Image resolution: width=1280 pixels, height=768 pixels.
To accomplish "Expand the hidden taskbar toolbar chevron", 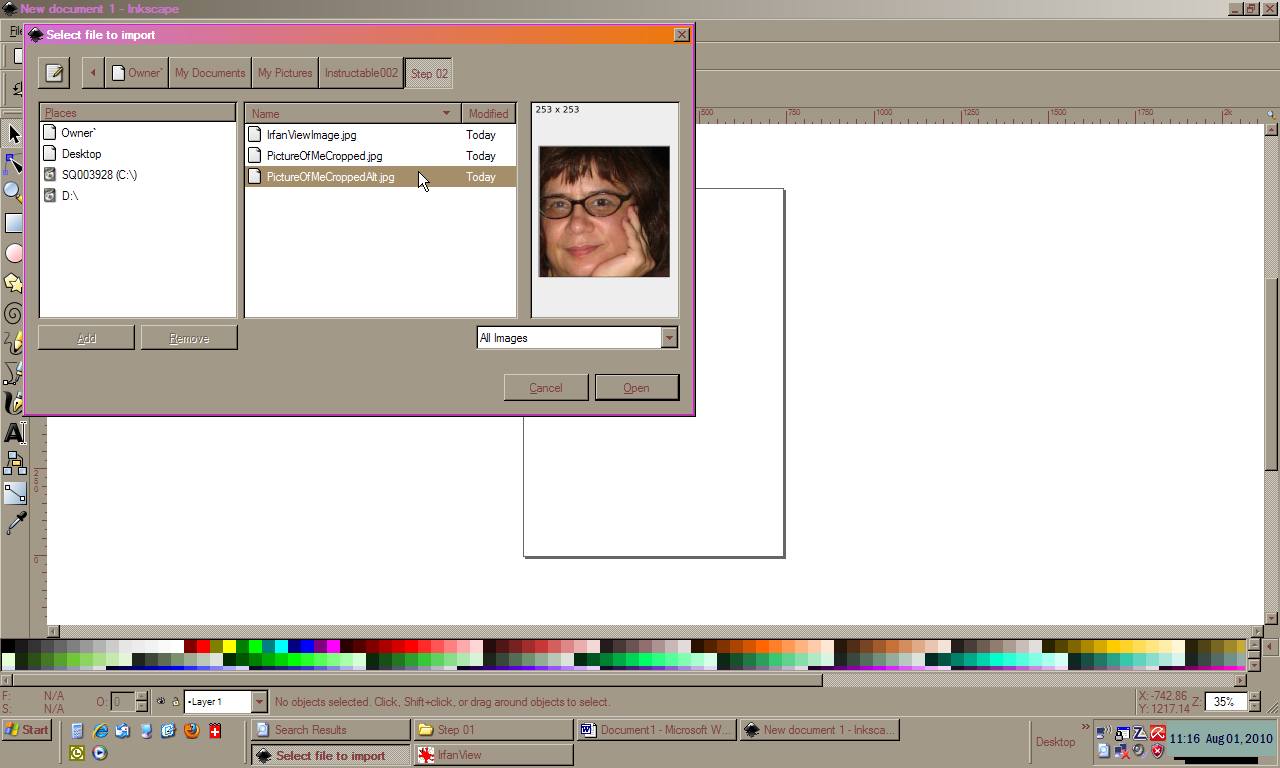I will click(x=1085, y=727).
